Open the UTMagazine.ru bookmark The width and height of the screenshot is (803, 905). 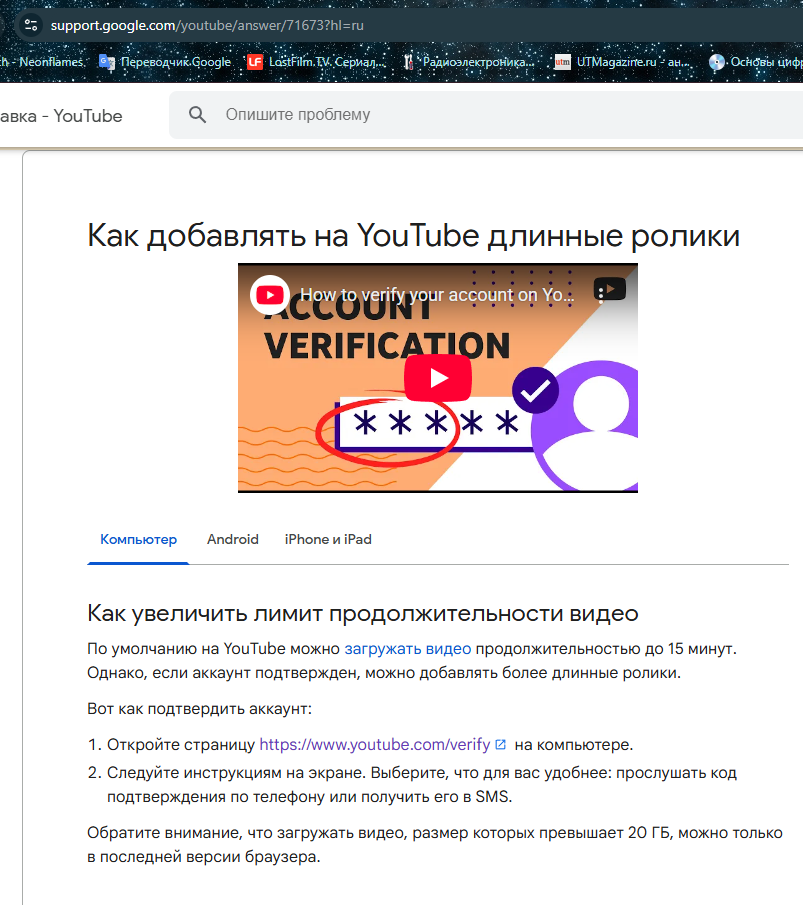622,62
